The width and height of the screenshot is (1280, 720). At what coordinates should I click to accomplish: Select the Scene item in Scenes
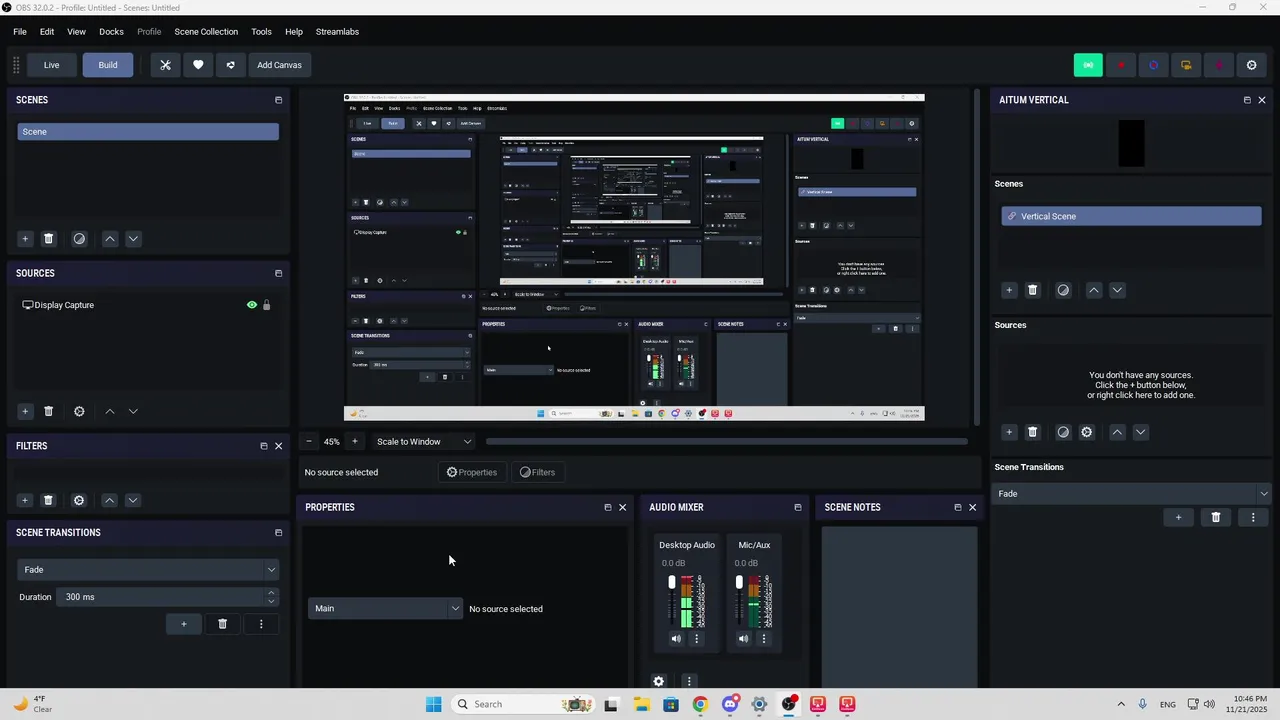pyautogui.click(x=148, y=132)
